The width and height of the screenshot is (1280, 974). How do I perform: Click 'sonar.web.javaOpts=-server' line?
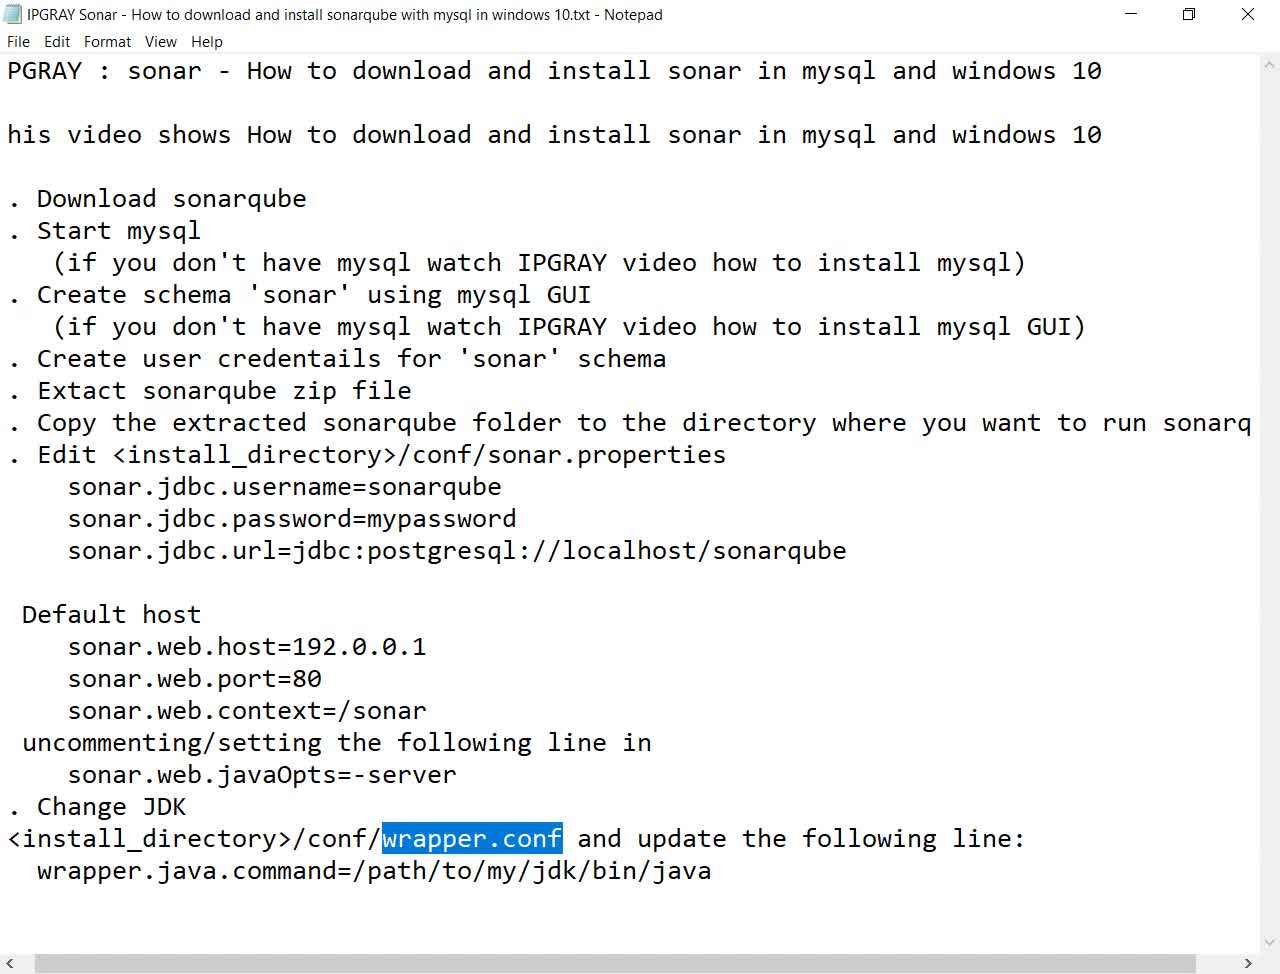(262, 775)
